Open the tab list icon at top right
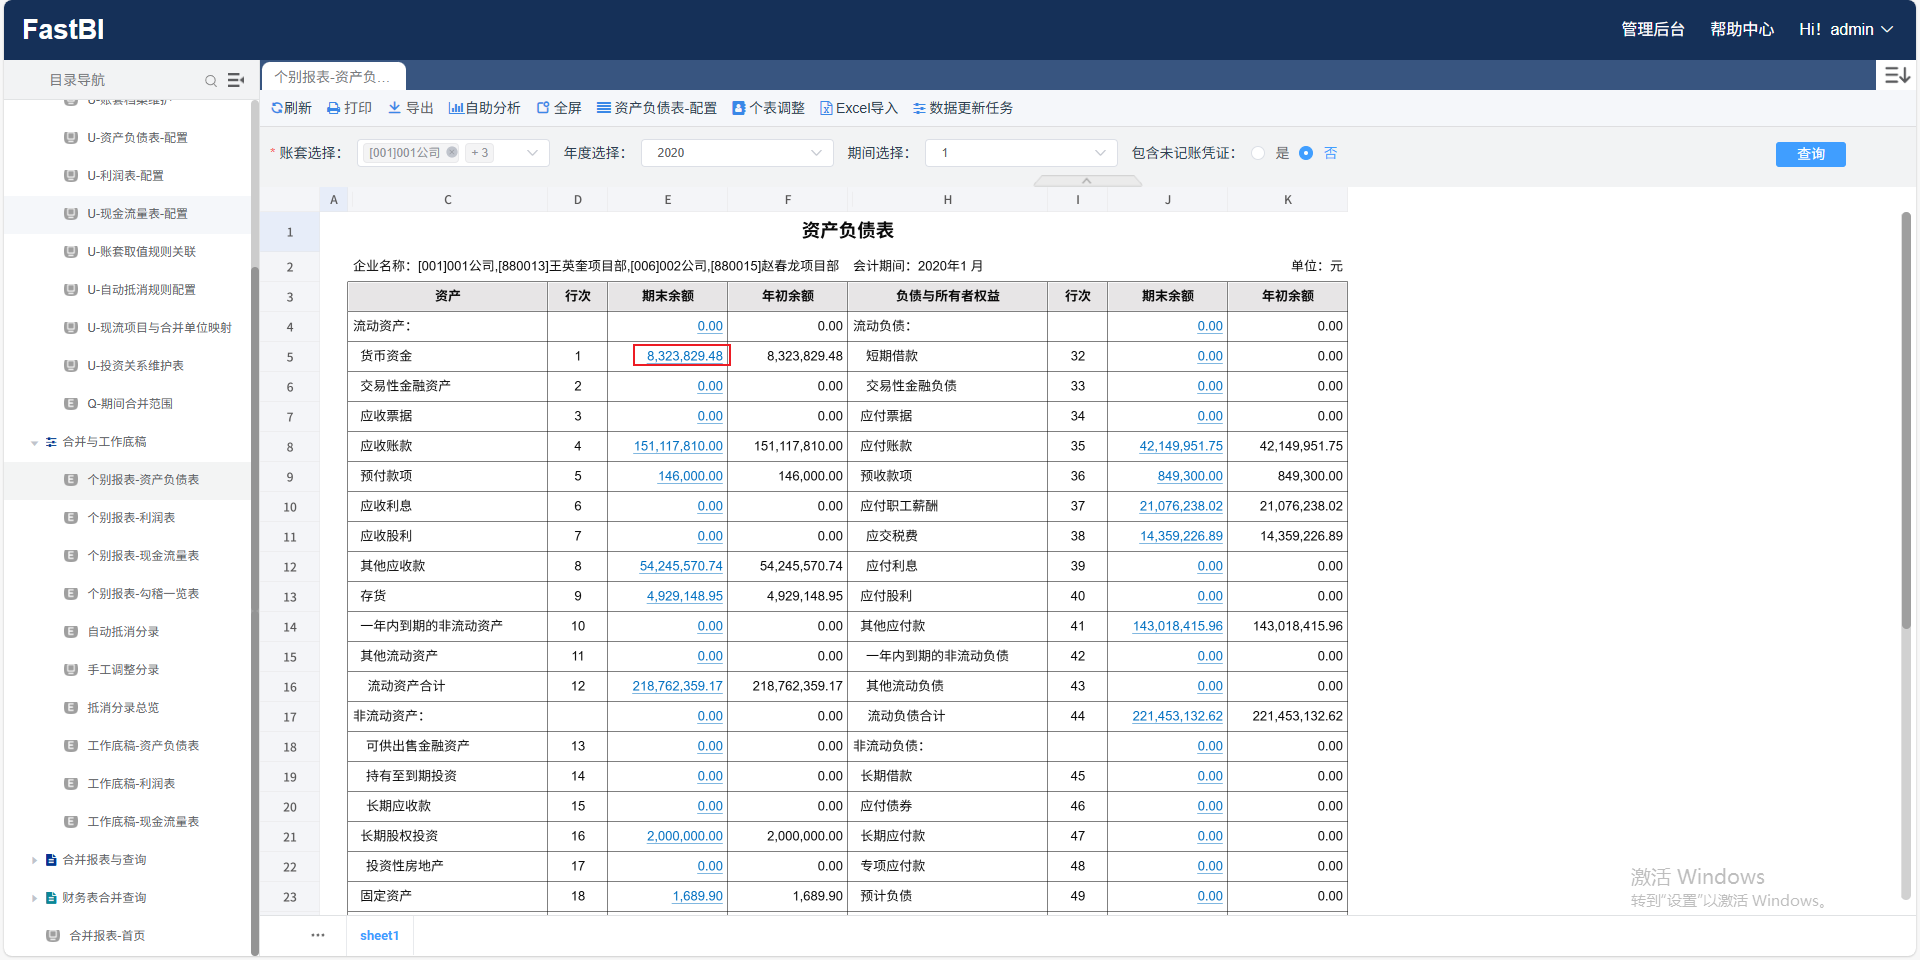The height and width of the screenshot is (960, 1920). pyautogui.click(x=1897, y=76)
